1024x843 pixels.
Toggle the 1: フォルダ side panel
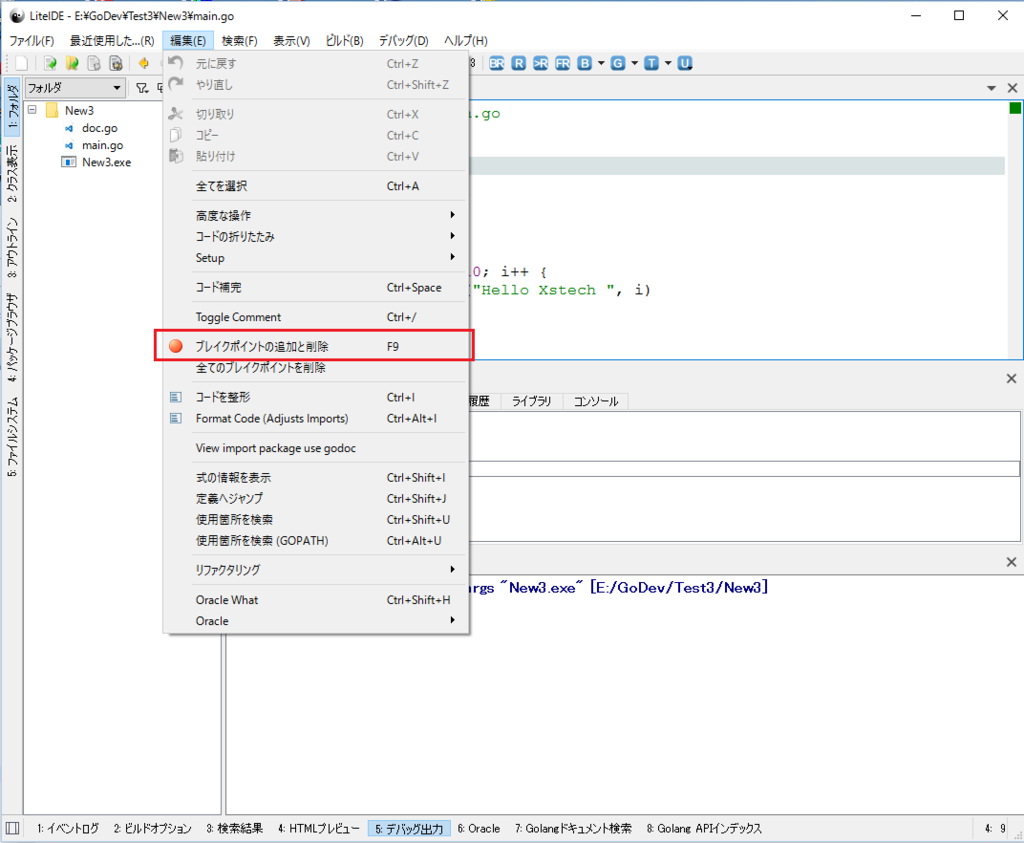tap(12, 106)
